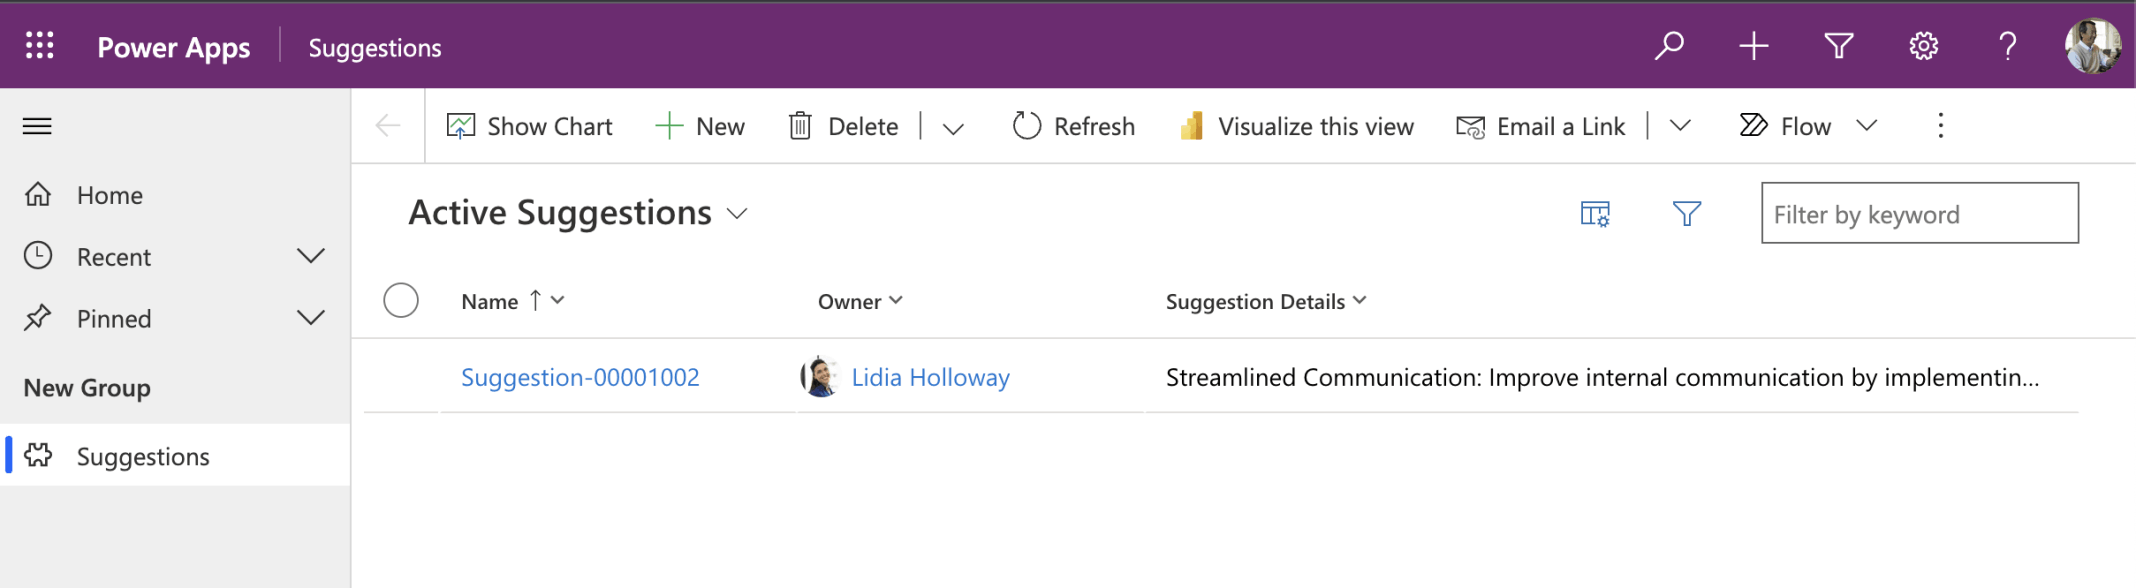Go to Home in sidebar

click(x=109, y=195)
